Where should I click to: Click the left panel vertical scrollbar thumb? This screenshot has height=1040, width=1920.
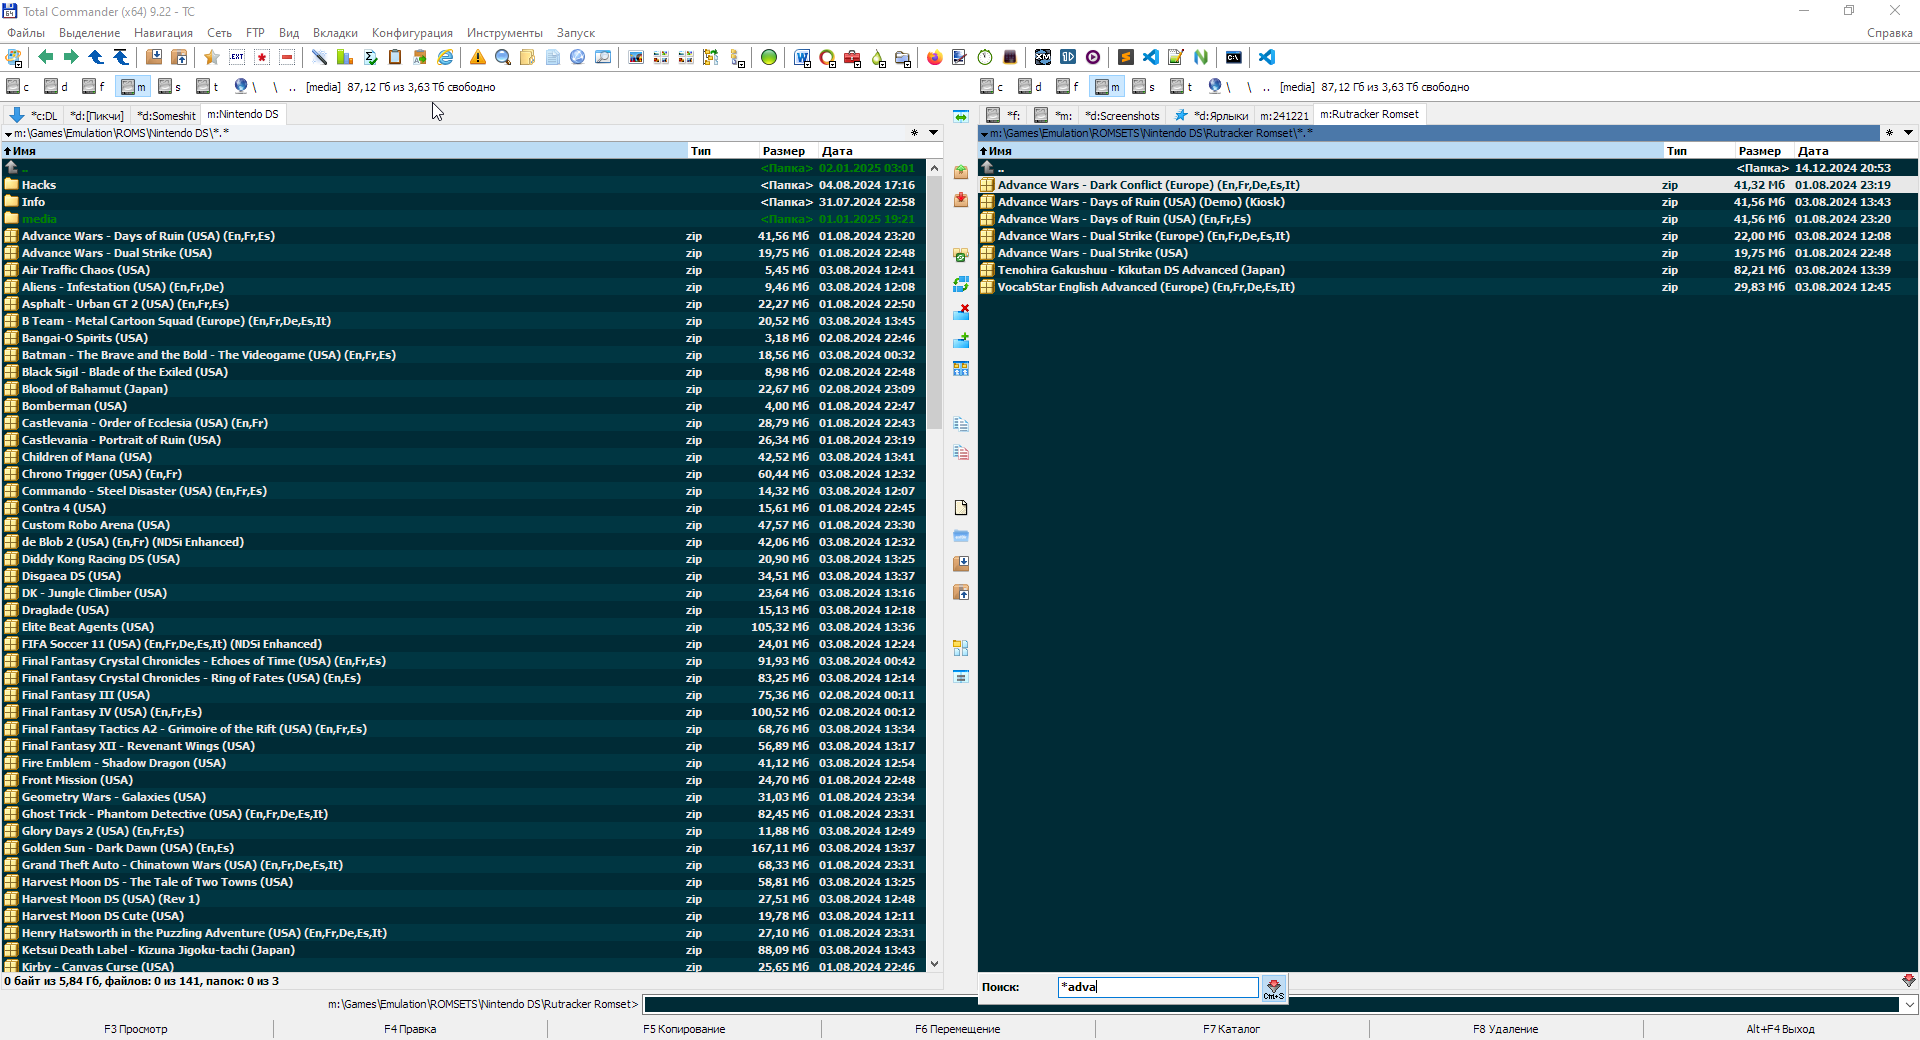pos(934,302)
